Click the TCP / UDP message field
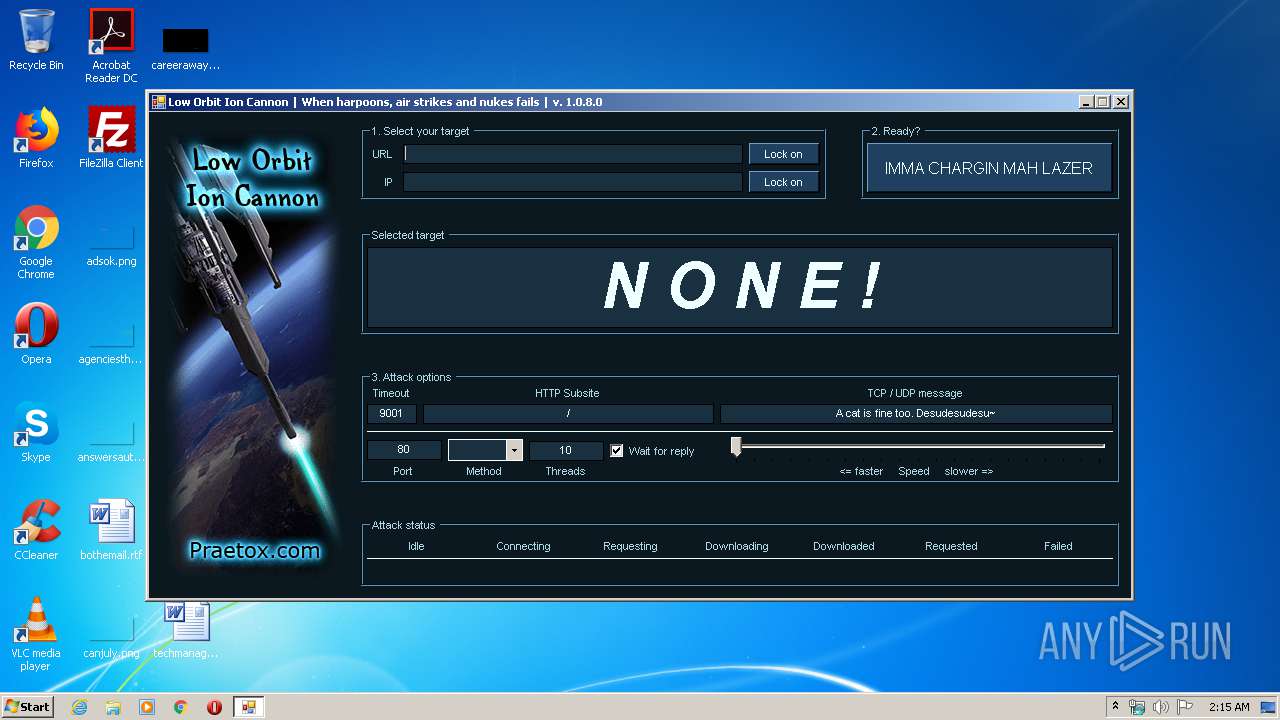 point(916,413)
